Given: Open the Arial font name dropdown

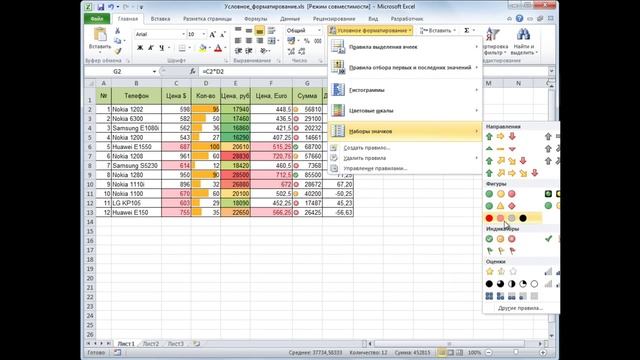Looking at the screenshot, I should [183, 35].
